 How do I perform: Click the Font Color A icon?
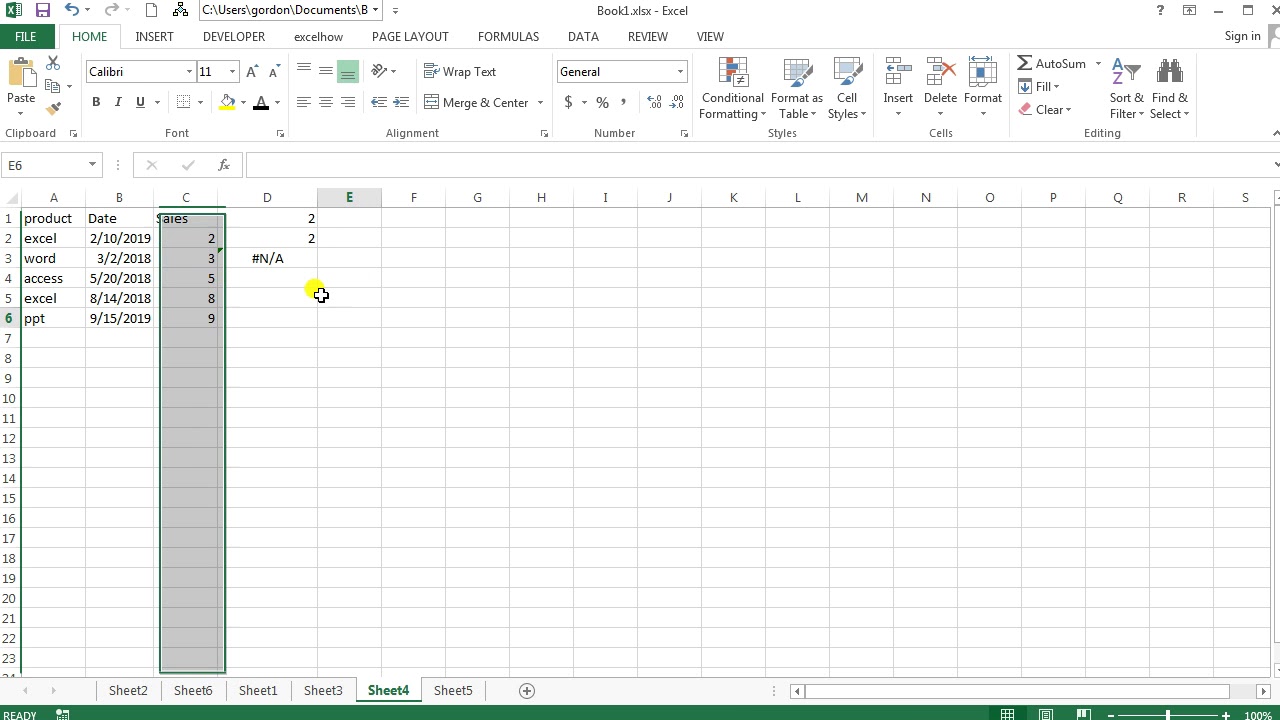pos(261,102)
